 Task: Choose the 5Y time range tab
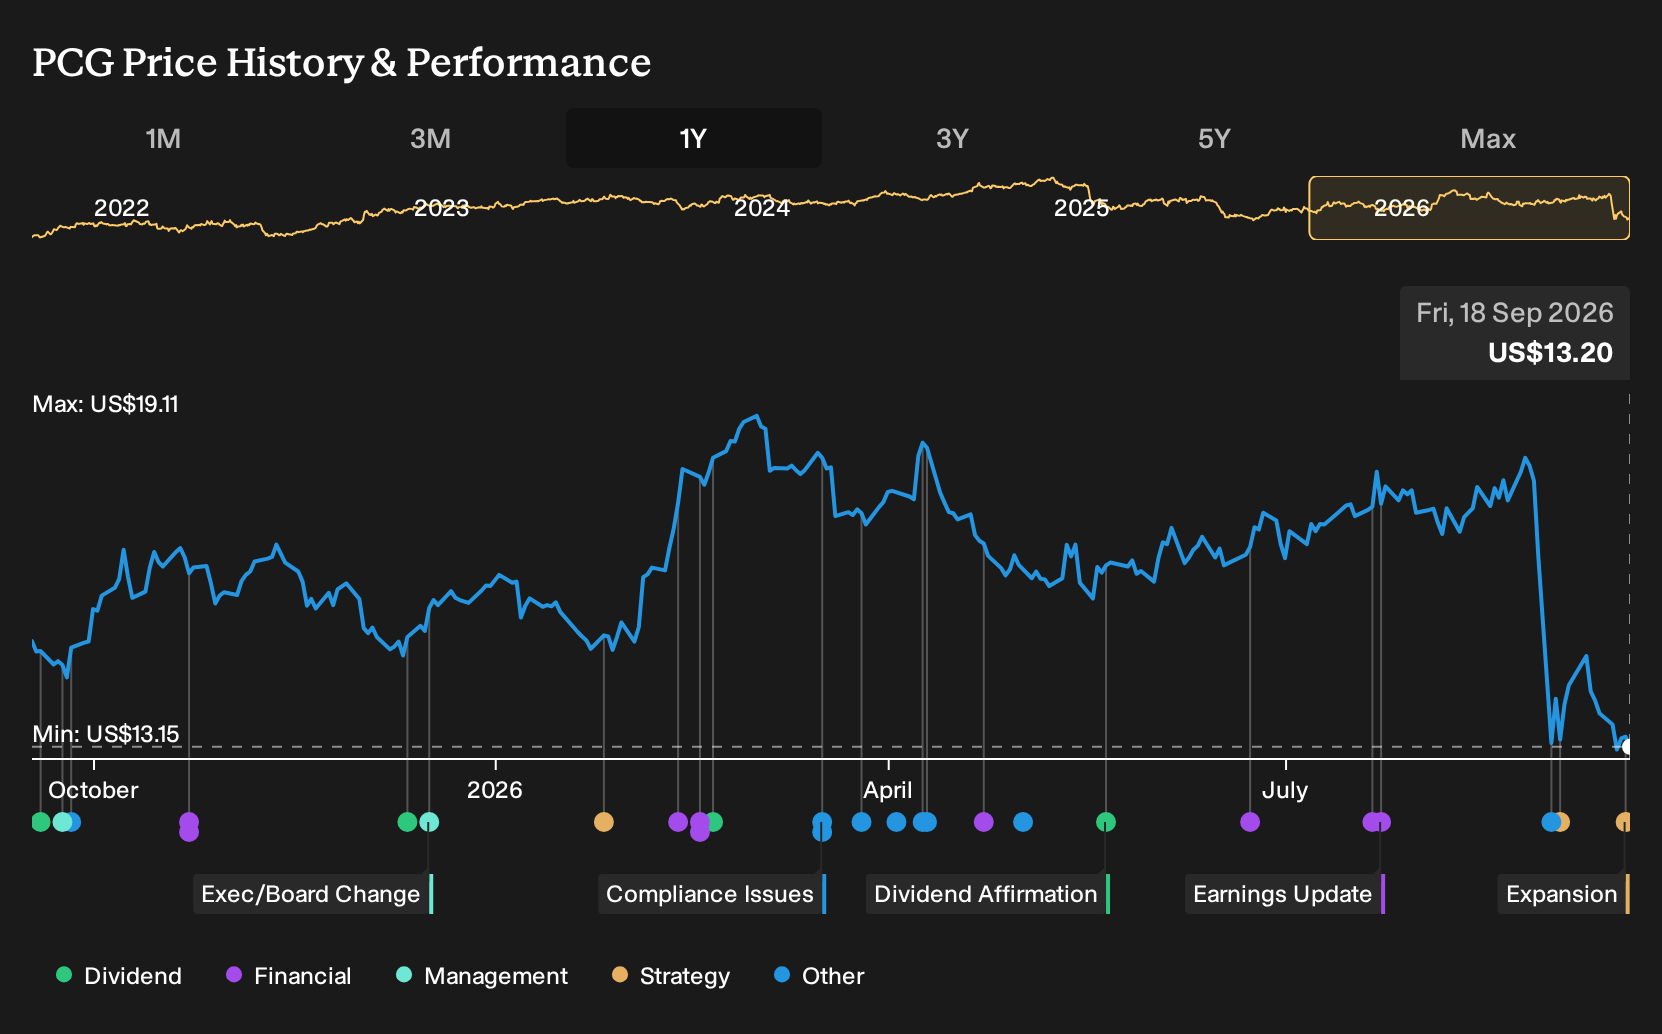point(1214,138)
